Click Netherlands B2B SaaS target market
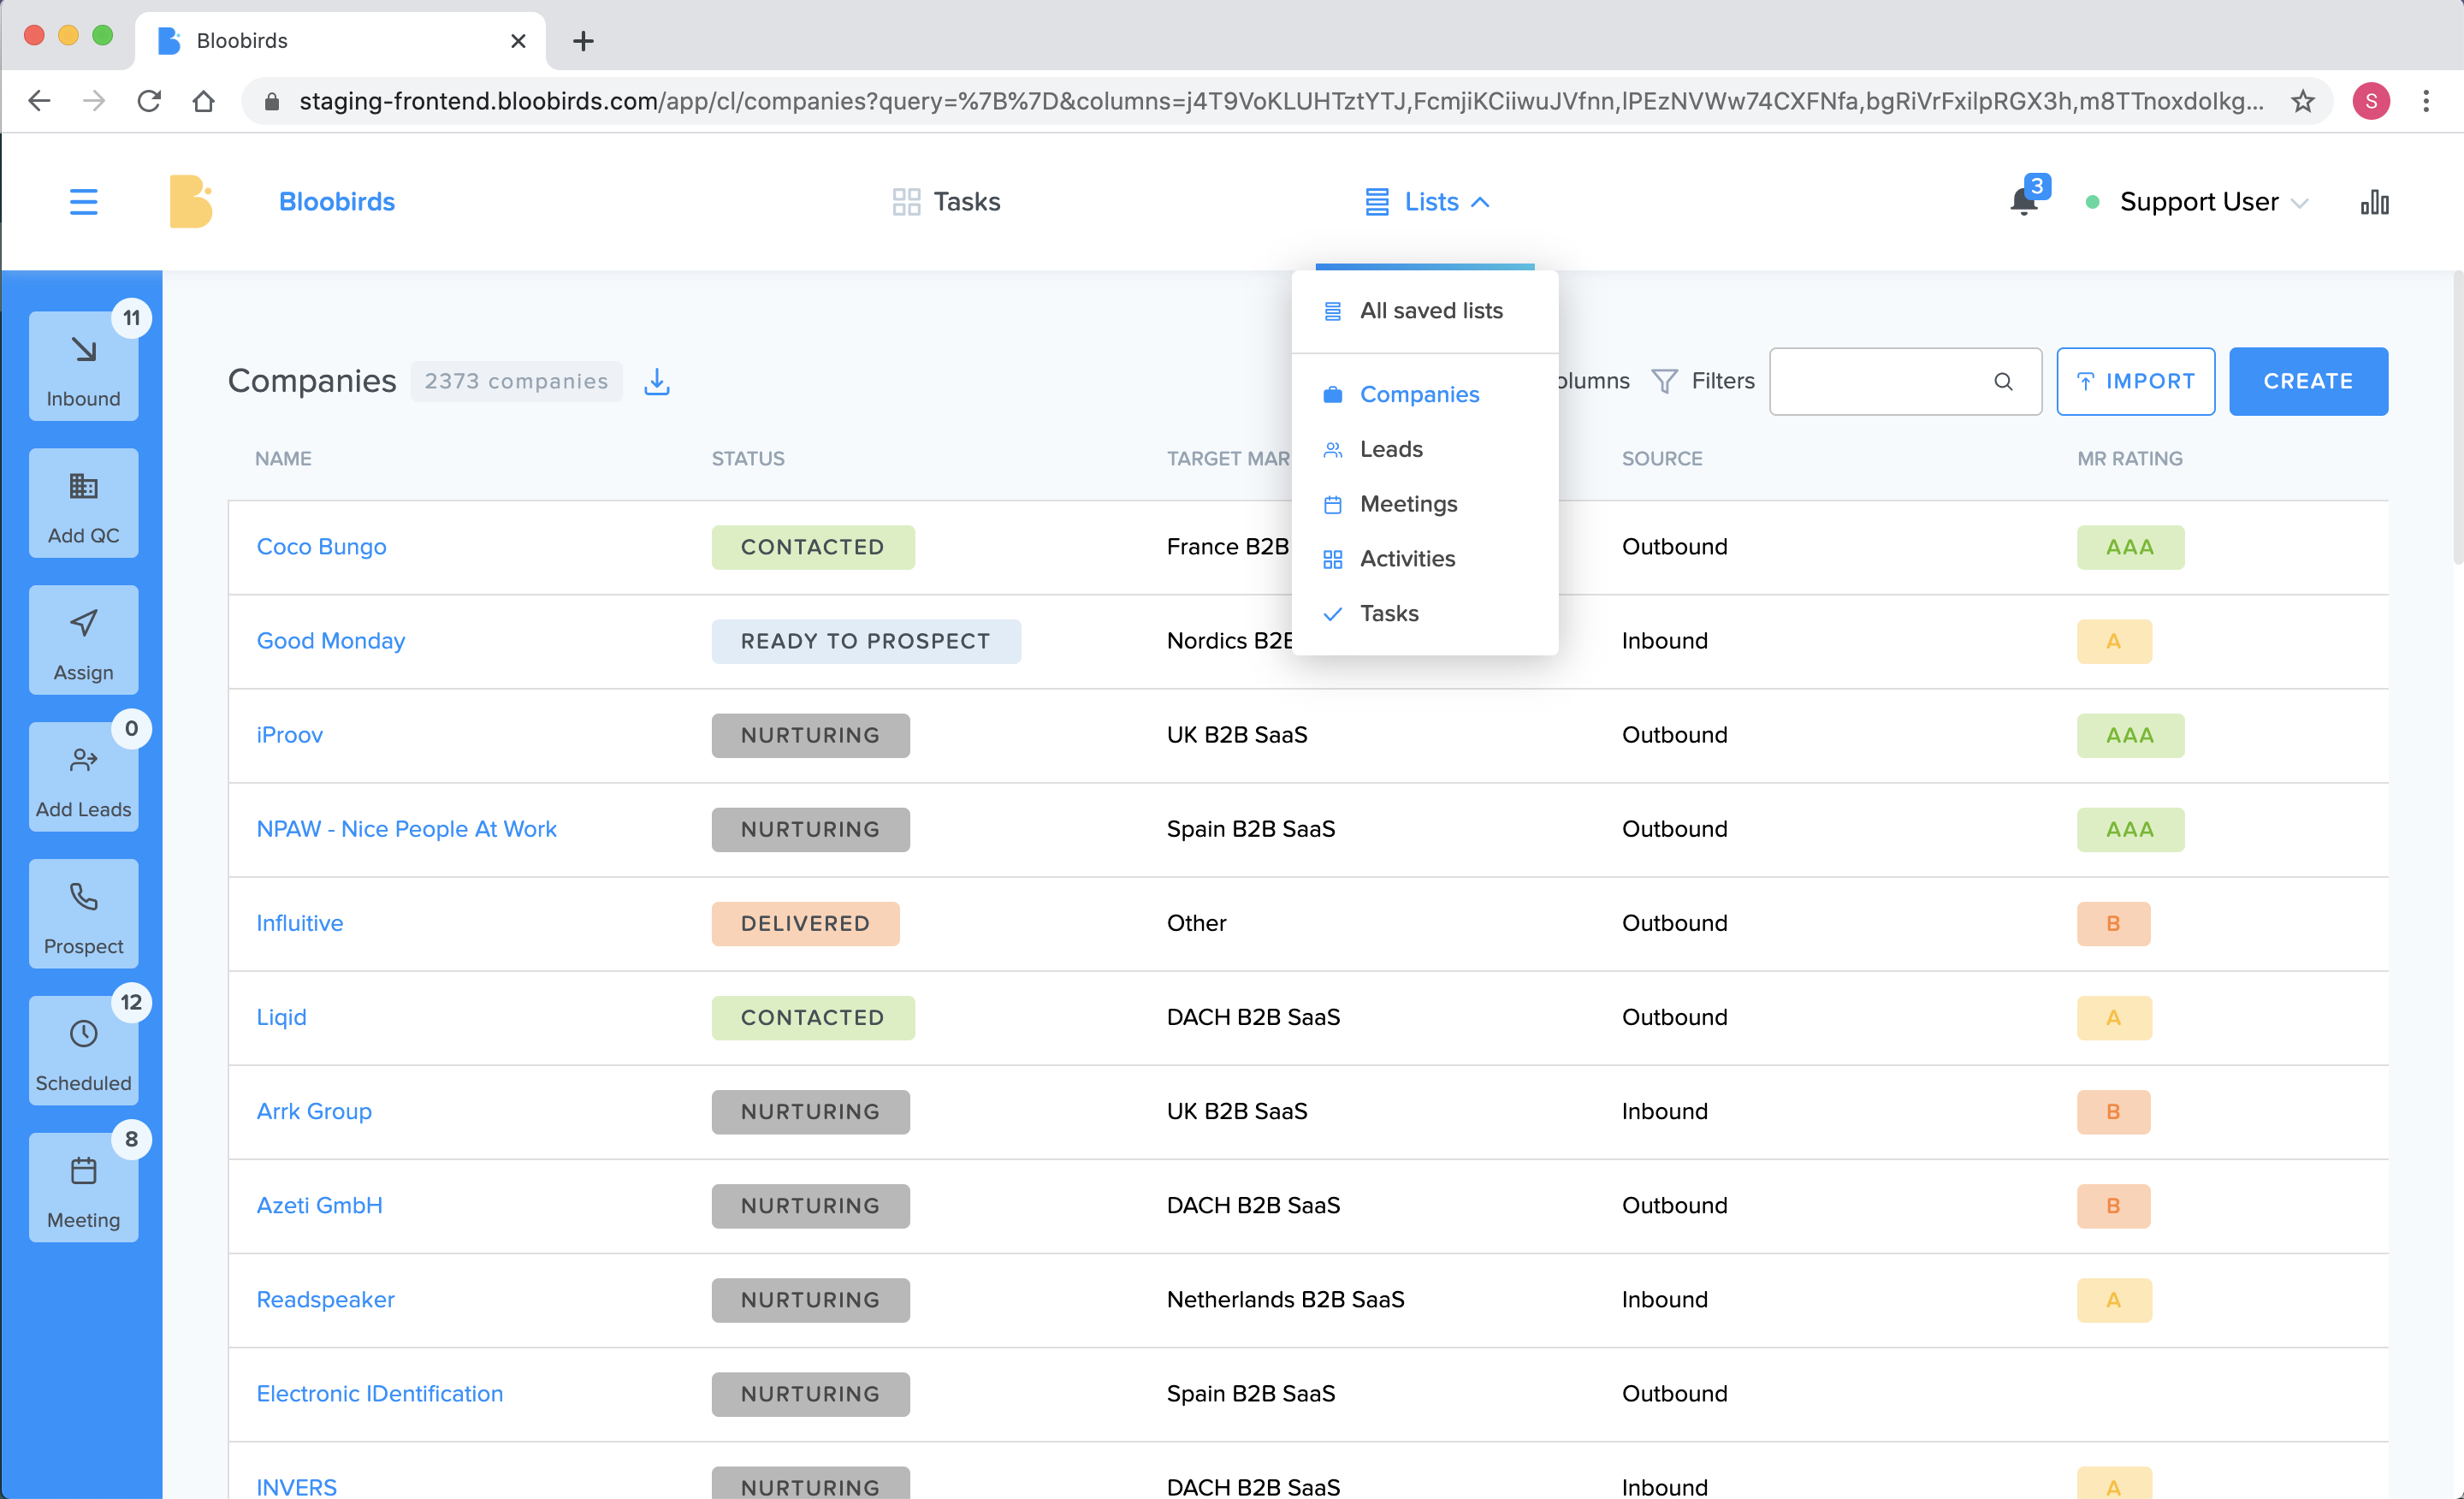2464x1499 pixels. pos(1285,1299)
